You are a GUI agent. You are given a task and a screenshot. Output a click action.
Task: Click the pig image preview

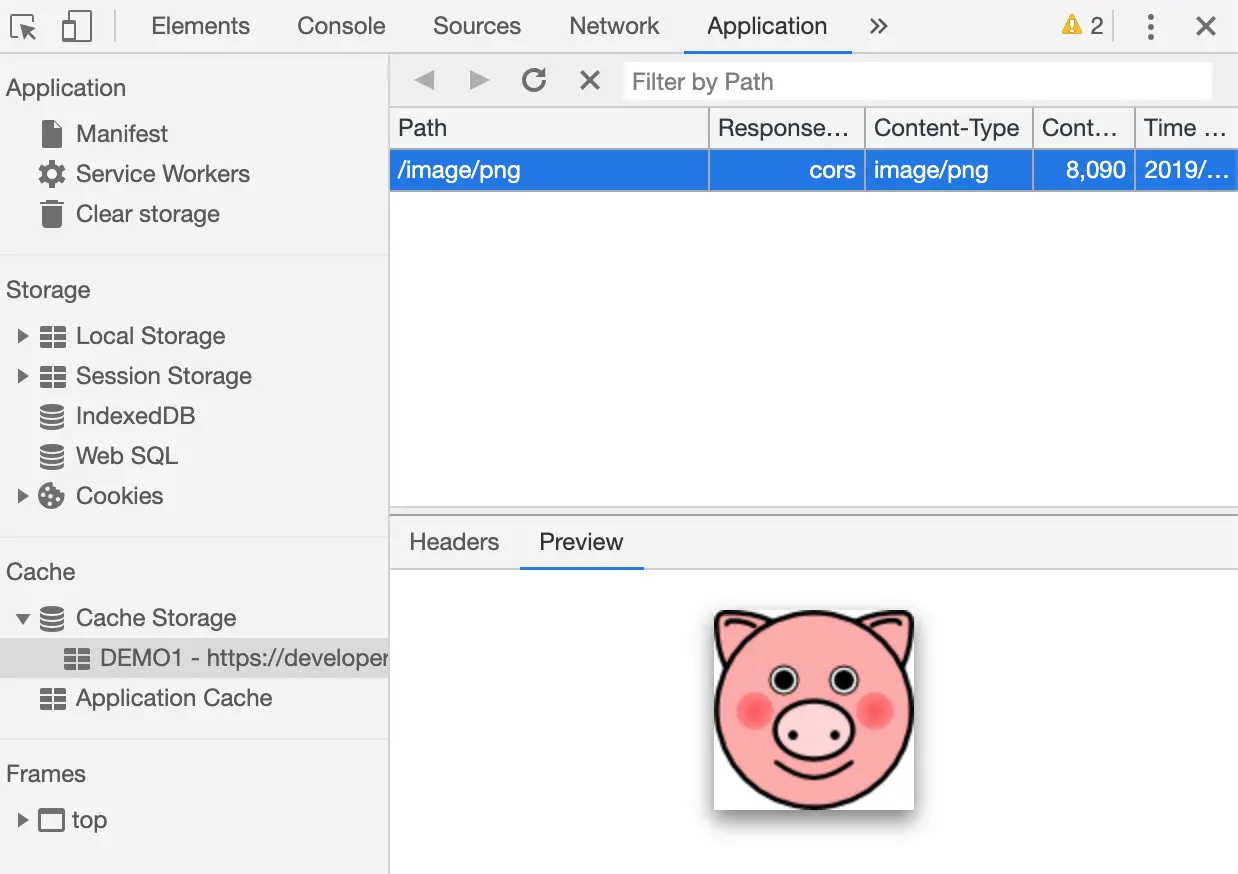click(x=813, y=709)
